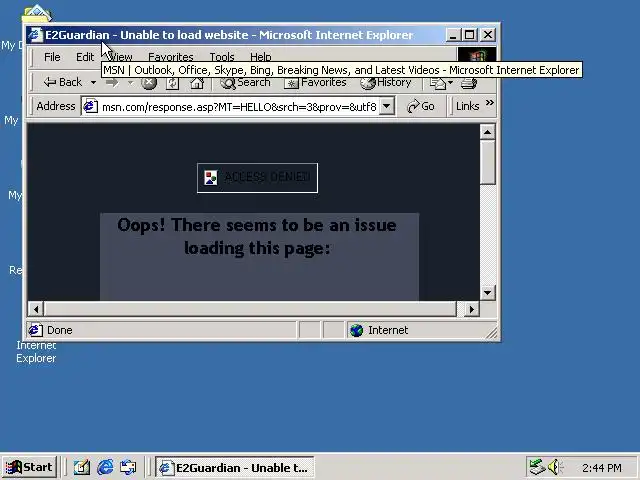This screenshot has height=480, width=640.
Task: Expand the Links toolbar chevron
Action: (490, 103)
